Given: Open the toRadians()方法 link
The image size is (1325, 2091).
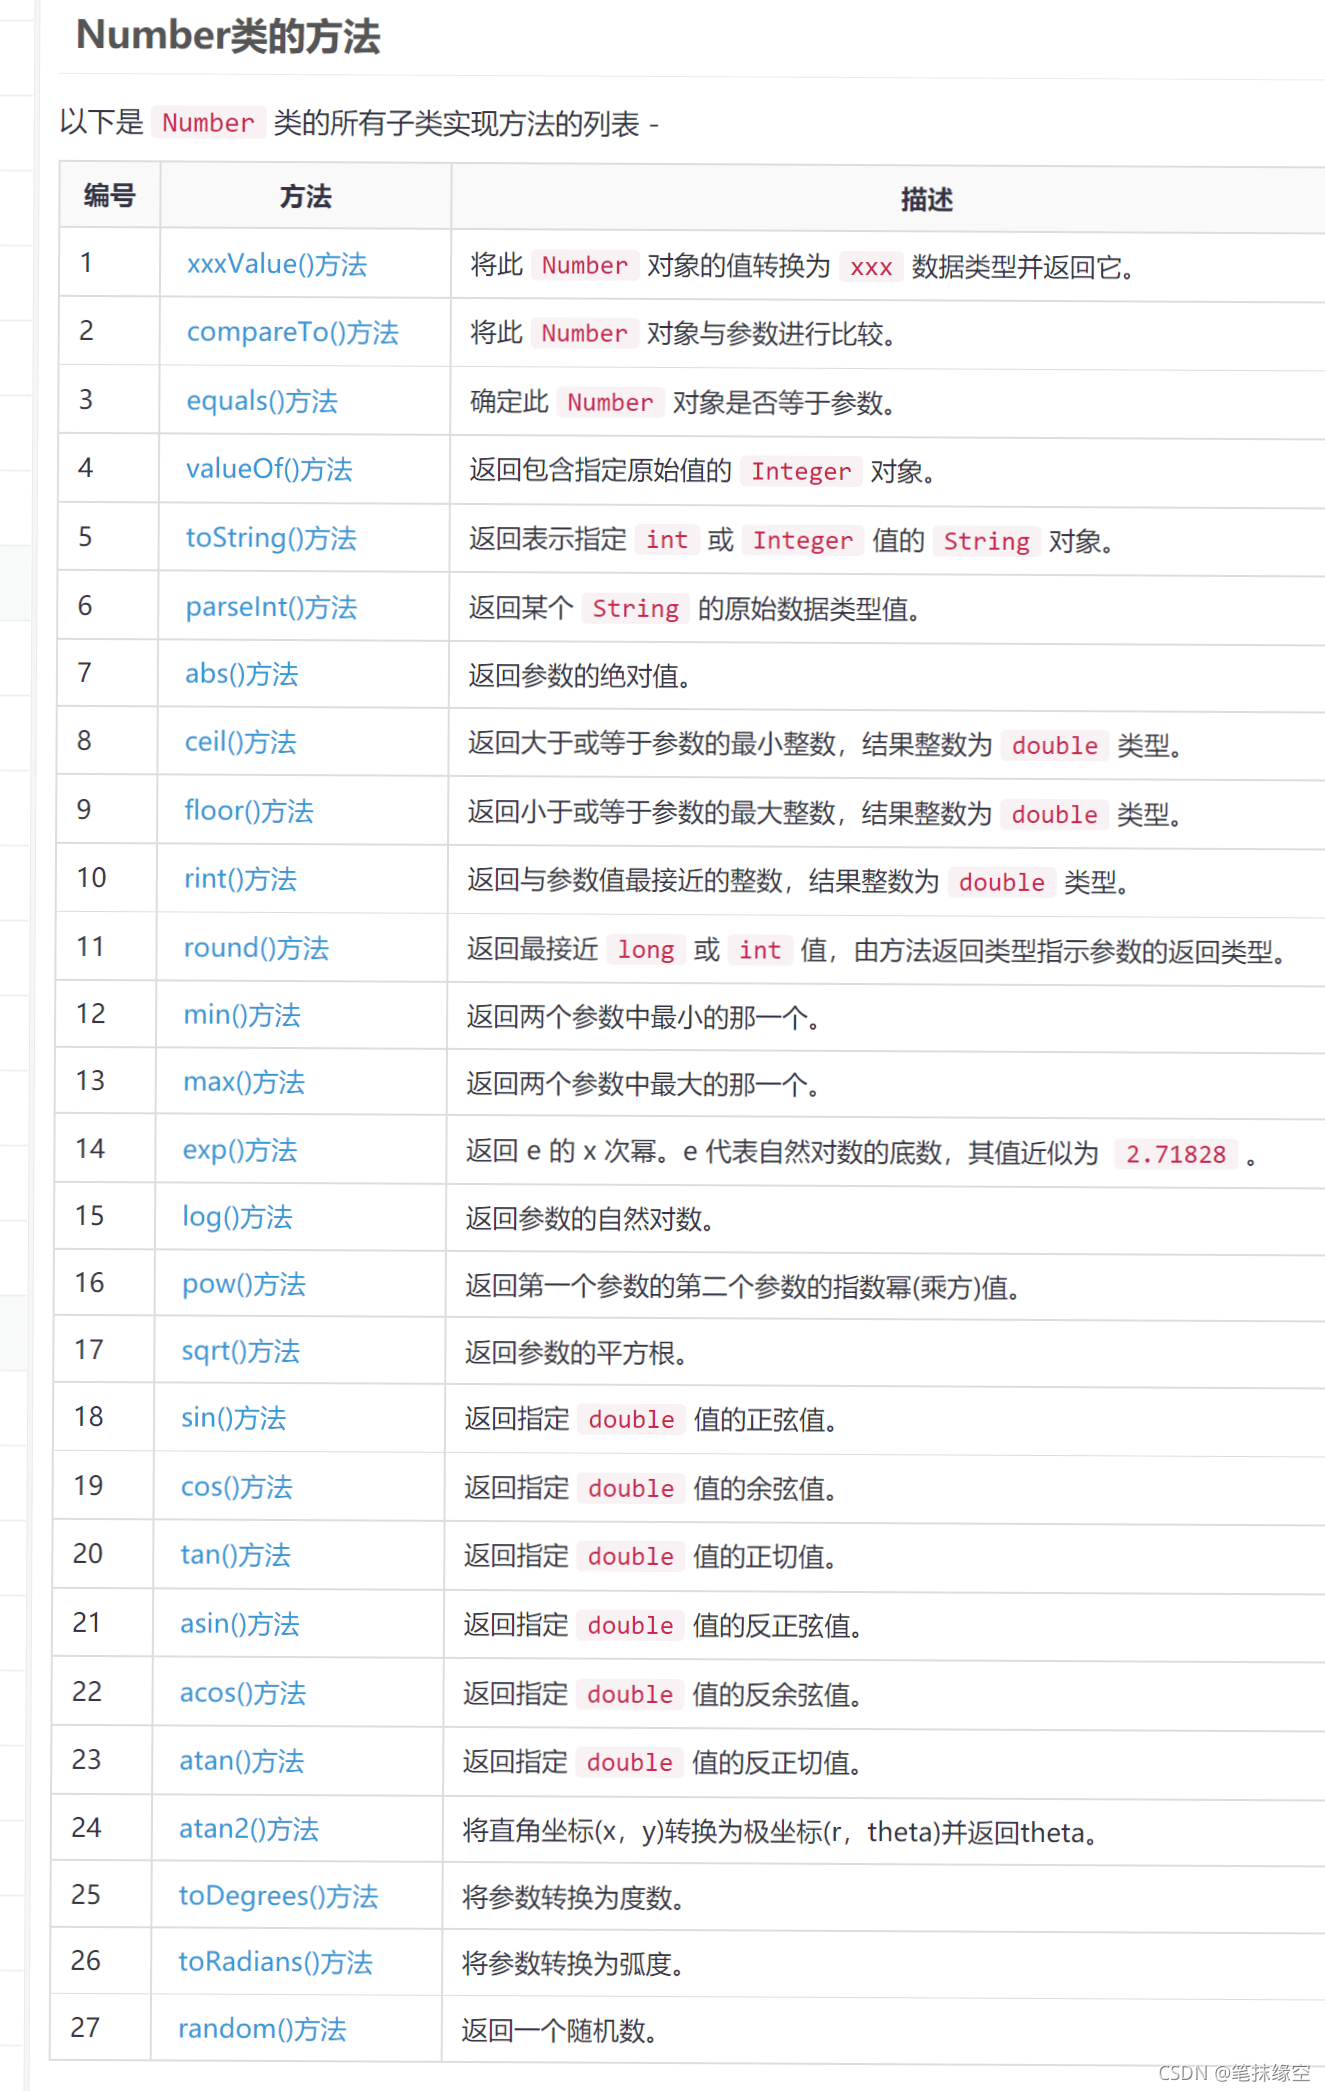Looking at the screenshot, I should (x=275, y=1963).
